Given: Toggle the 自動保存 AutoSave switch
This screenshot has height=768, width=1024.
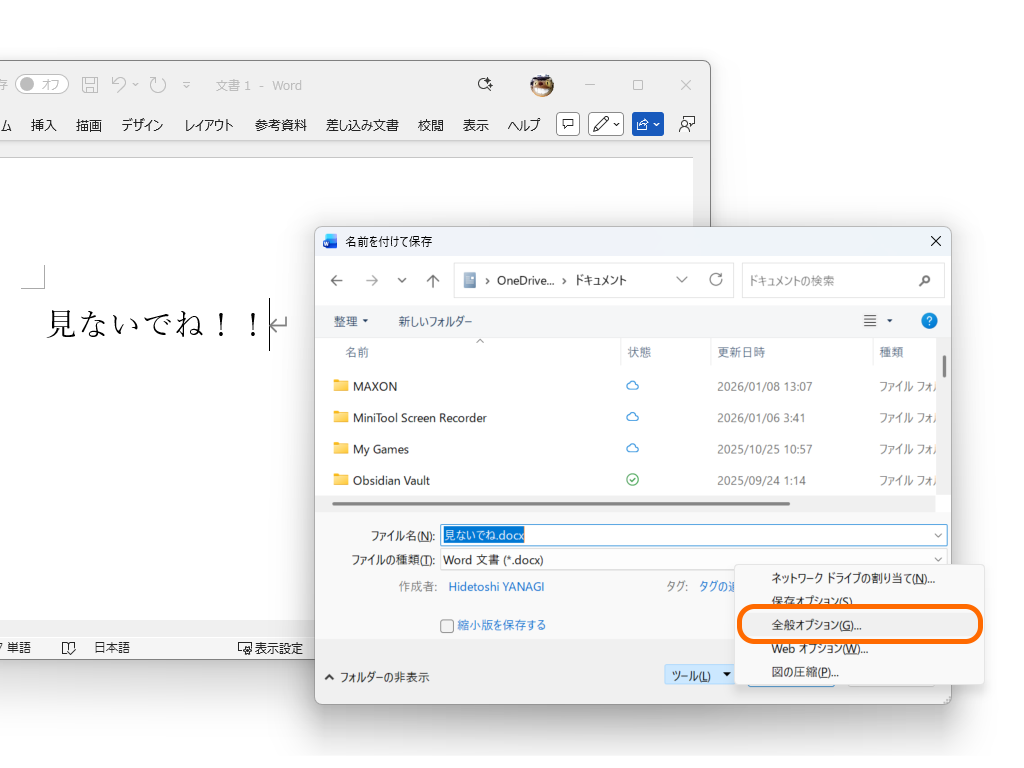Looking at the screenshot, I should point(41,84).
